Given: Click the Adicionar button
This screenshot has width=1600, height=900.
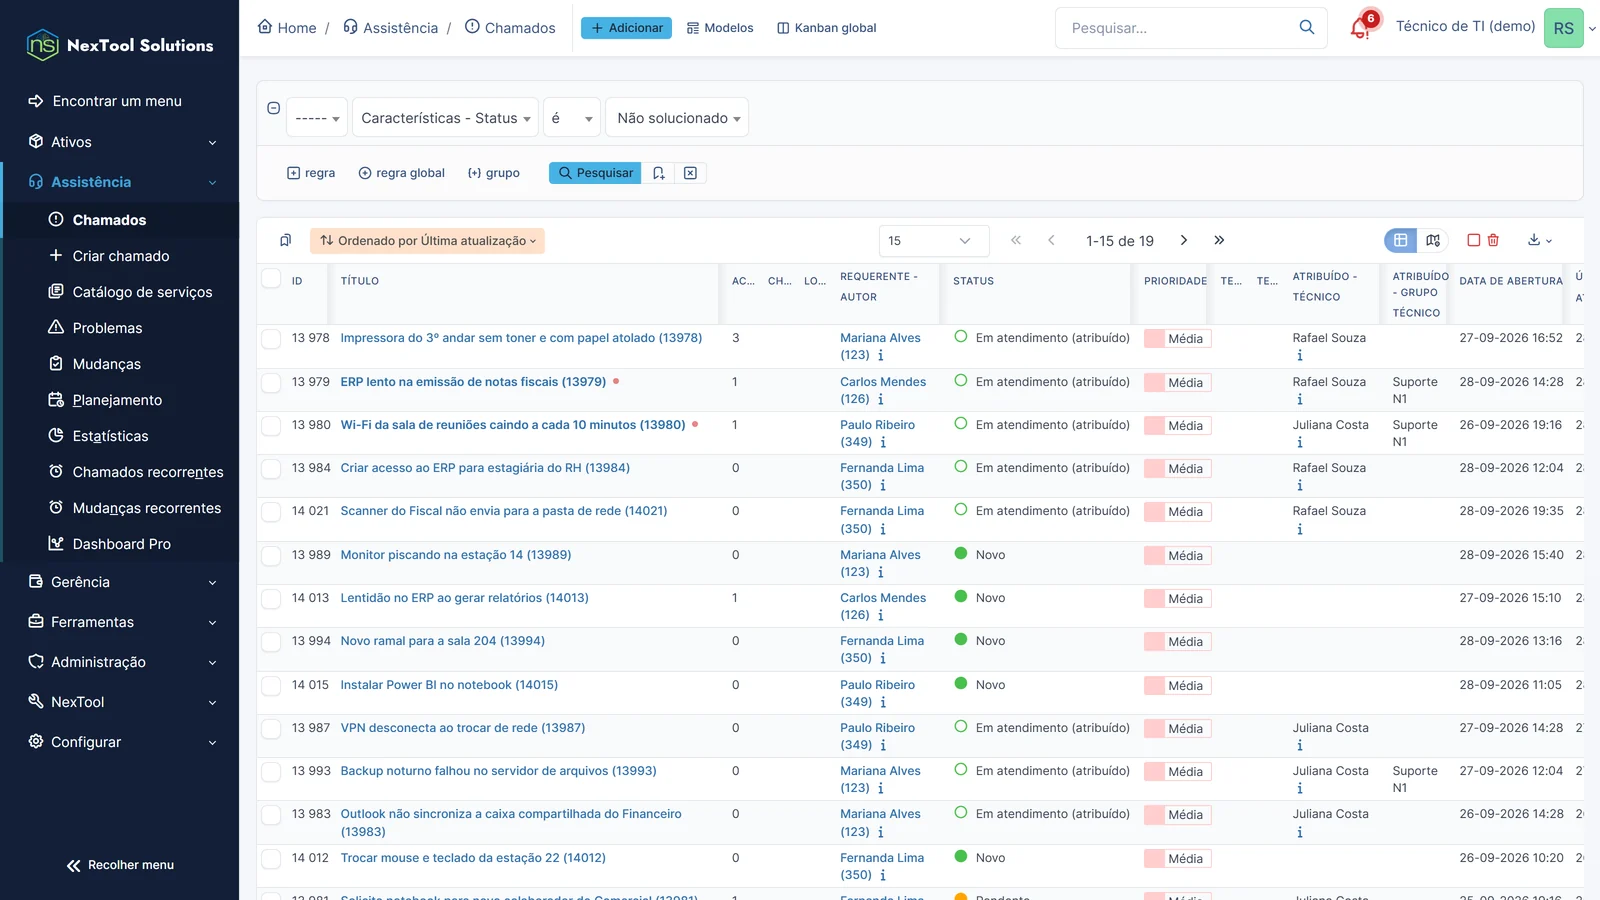Looking at the screenshot, I should (x=626, y=28).
